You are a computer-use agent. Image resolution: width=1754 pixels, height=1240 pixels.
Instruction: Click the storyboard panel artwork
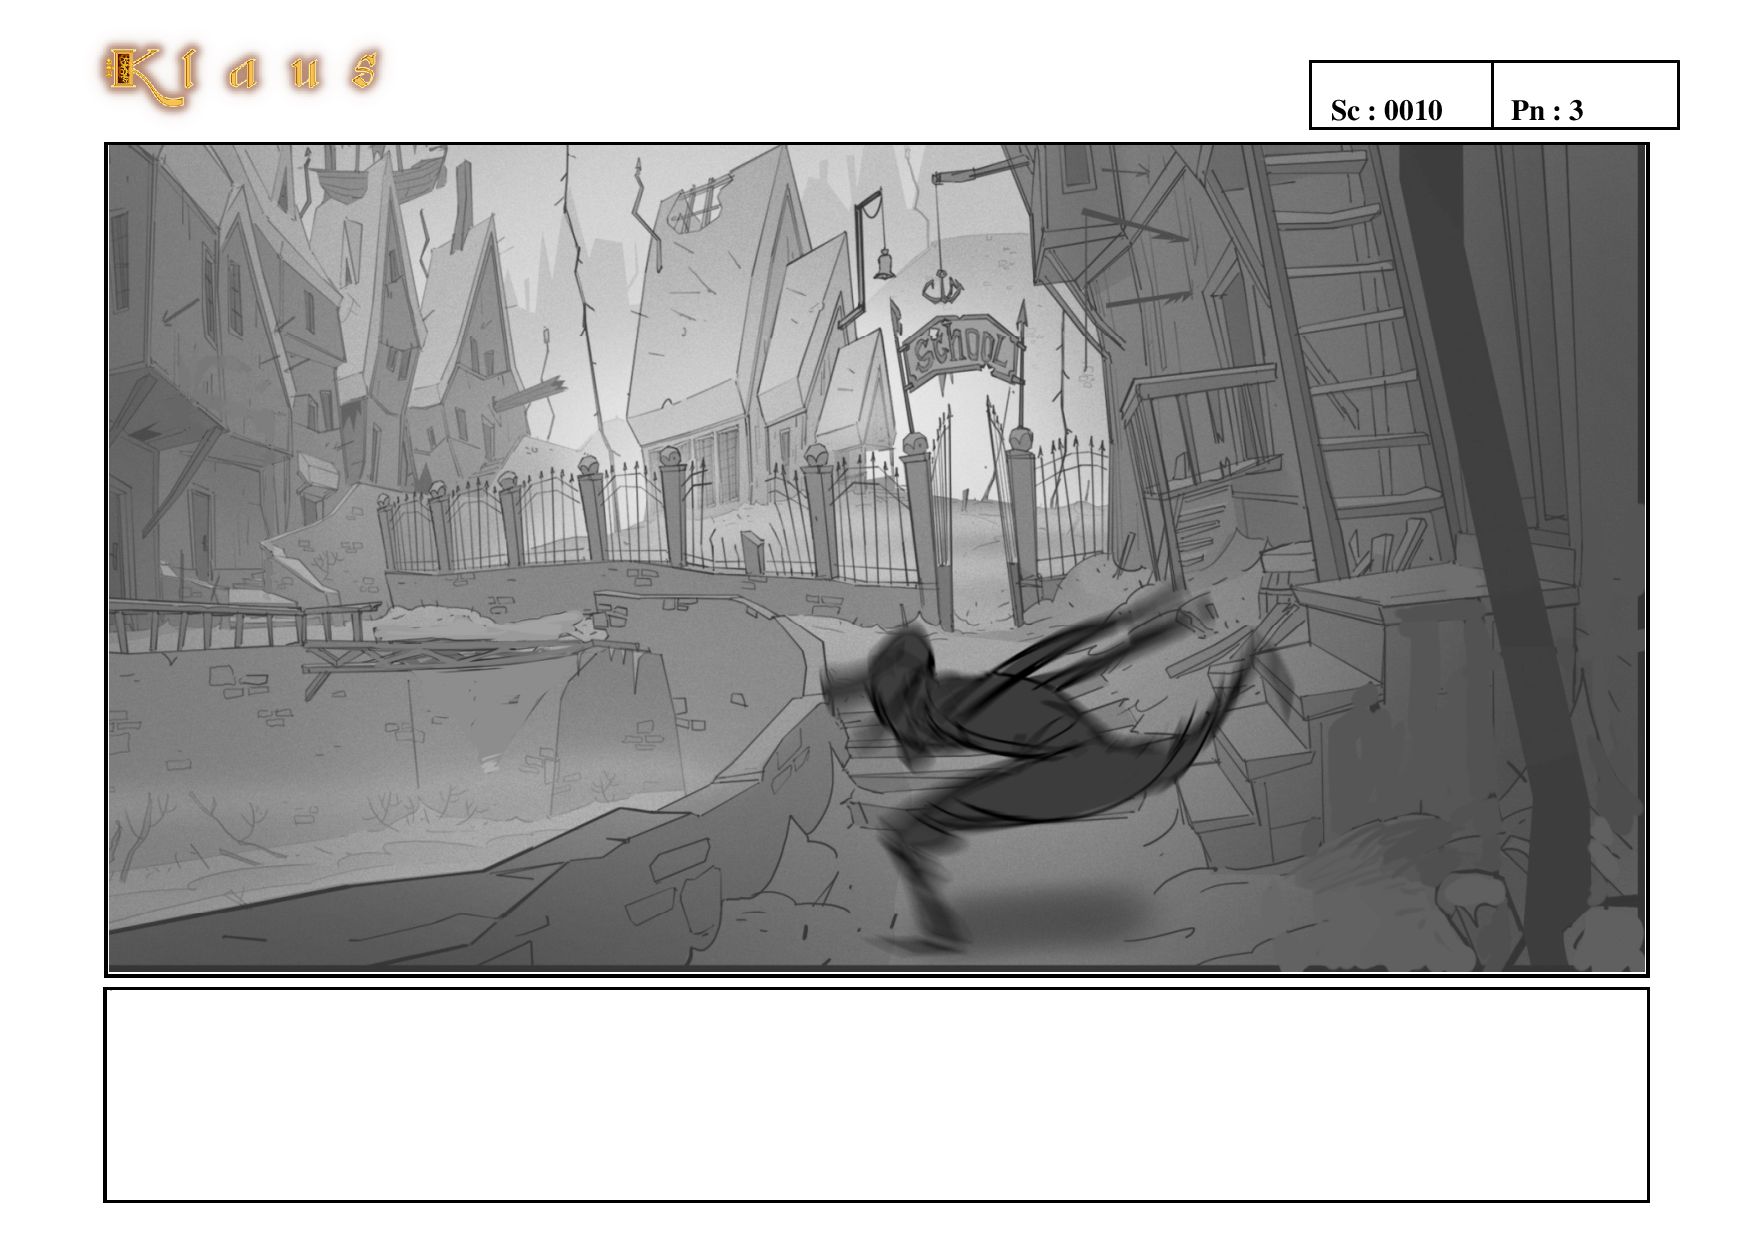click(x=876, y=559)
